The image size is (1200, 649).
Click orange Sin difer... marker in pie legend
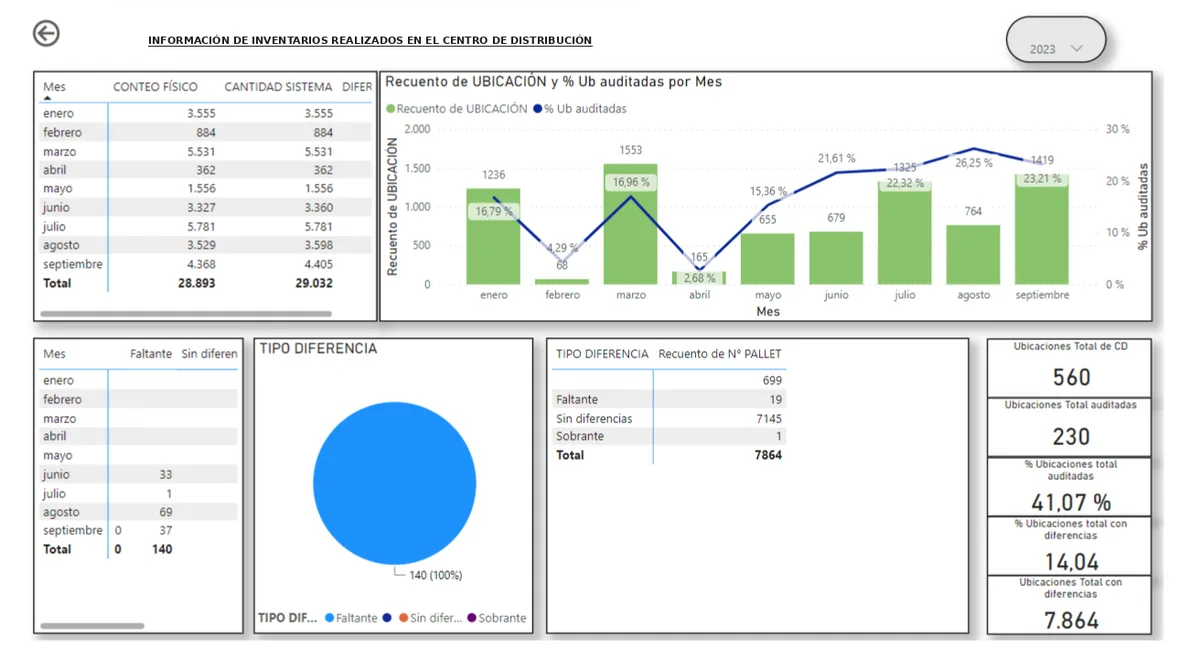pyautogui.click(x=403, y=618)
